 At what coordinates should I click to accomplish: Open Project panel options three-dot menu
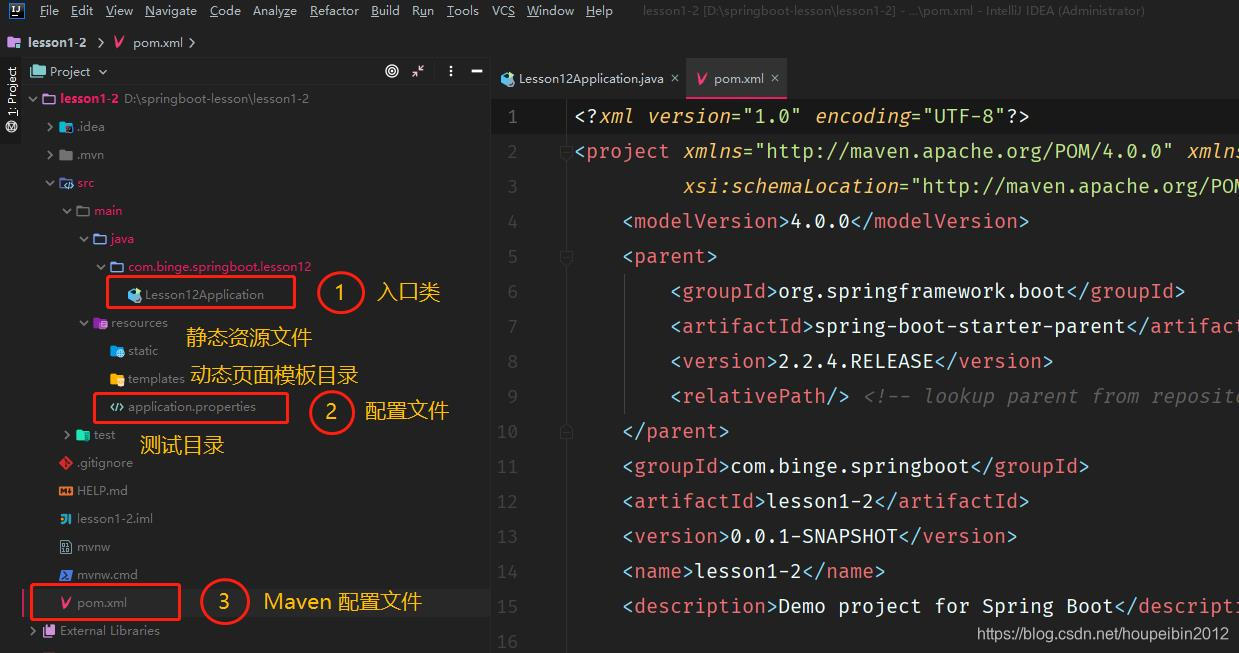(451, 71)
